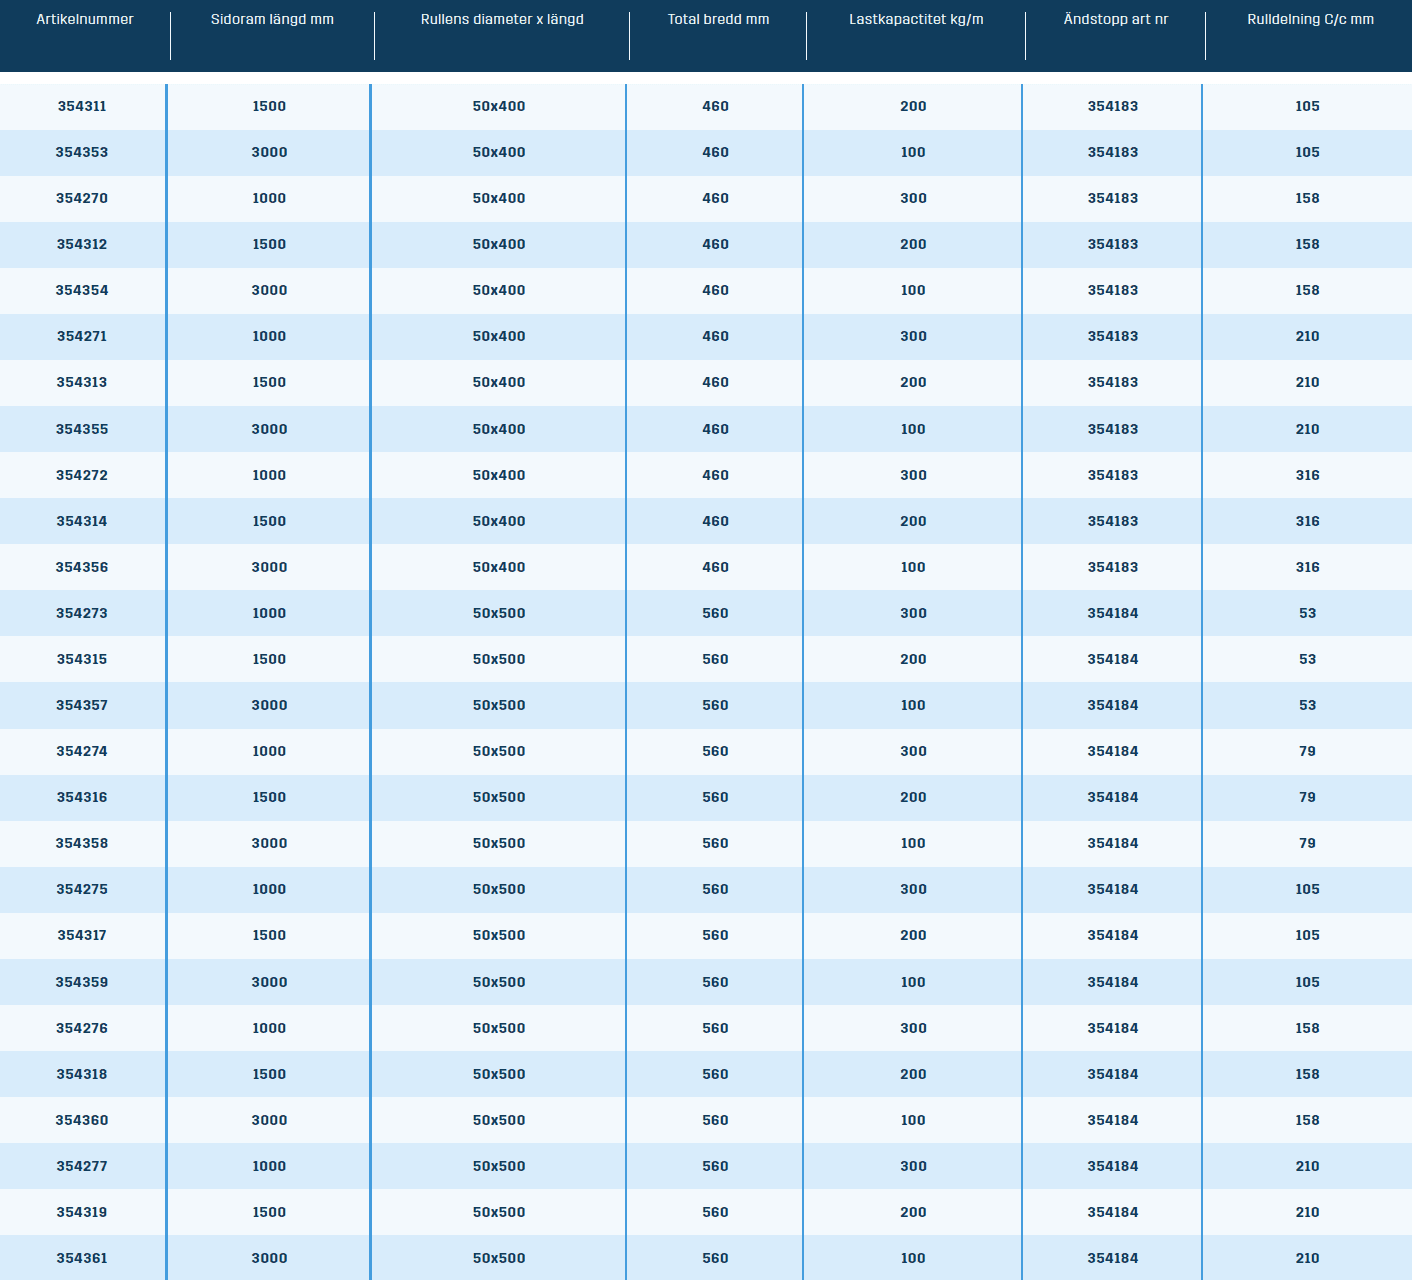Select article number 354277
Screen dimensions: 1412x1280
point(82,1166)
